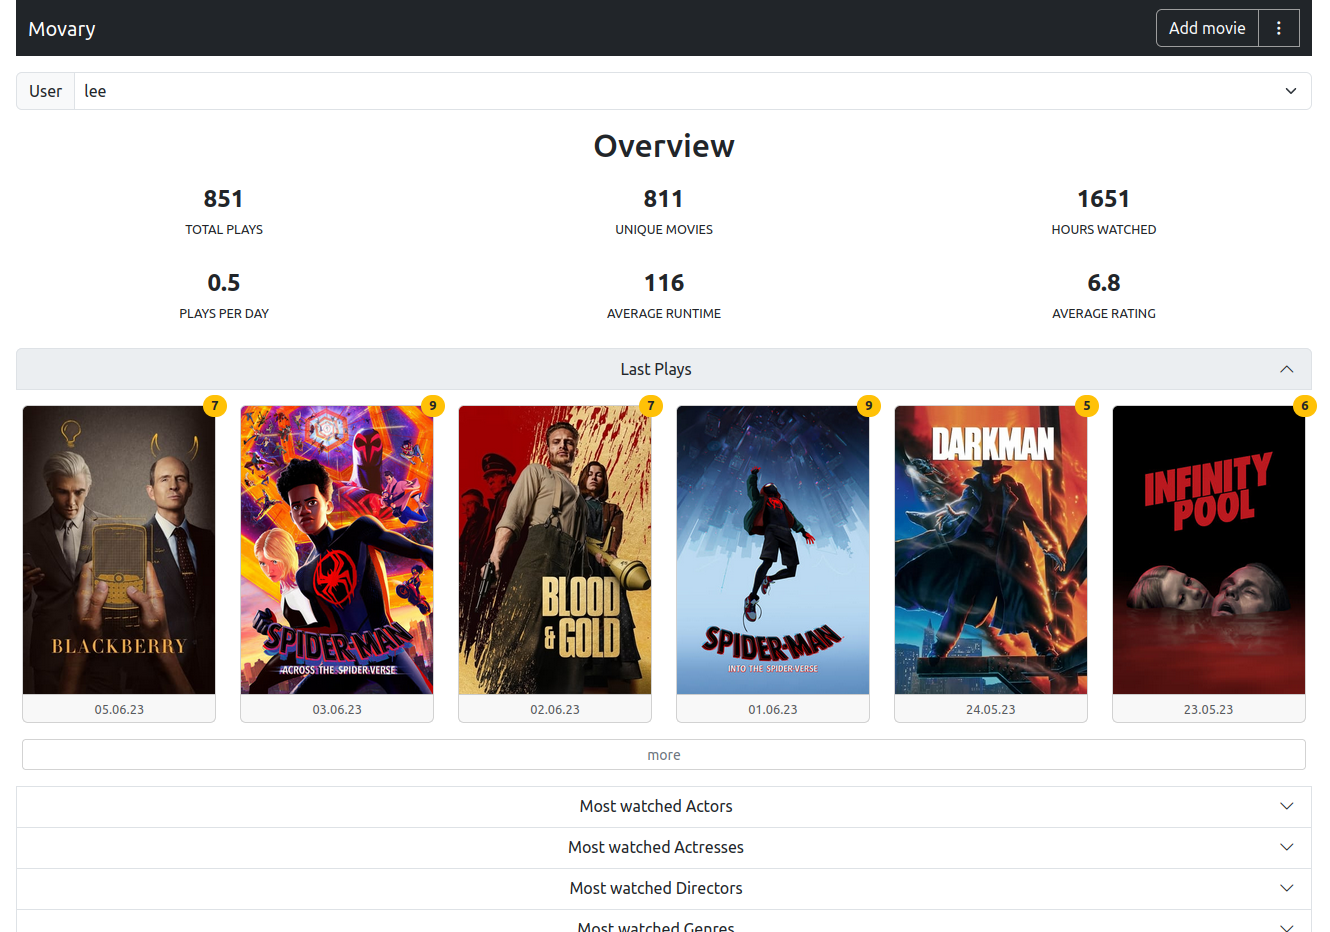Expand Most watched Directors section

click(656, 888)
